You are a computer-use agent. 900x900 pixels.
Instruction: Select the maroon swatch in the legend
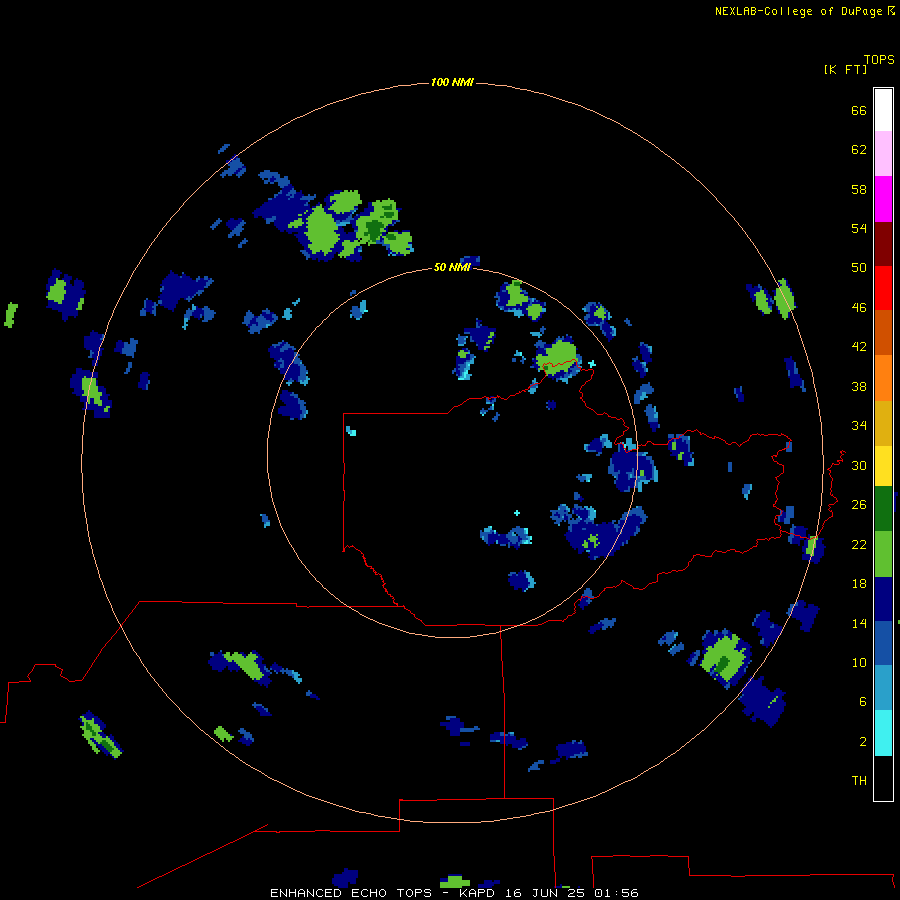pyautogui.click(x=883, y=243)
